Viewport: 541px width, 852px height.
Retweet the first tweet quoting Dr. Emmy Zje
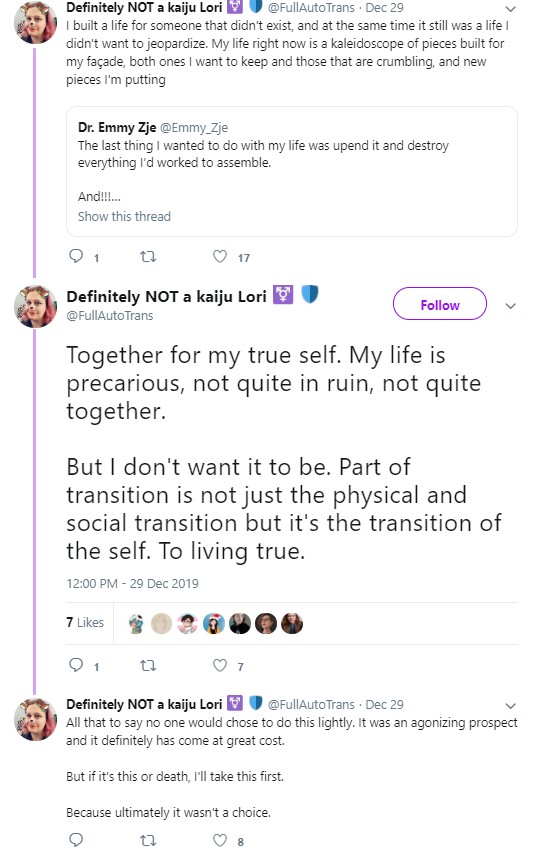click(x=148, y=256)
